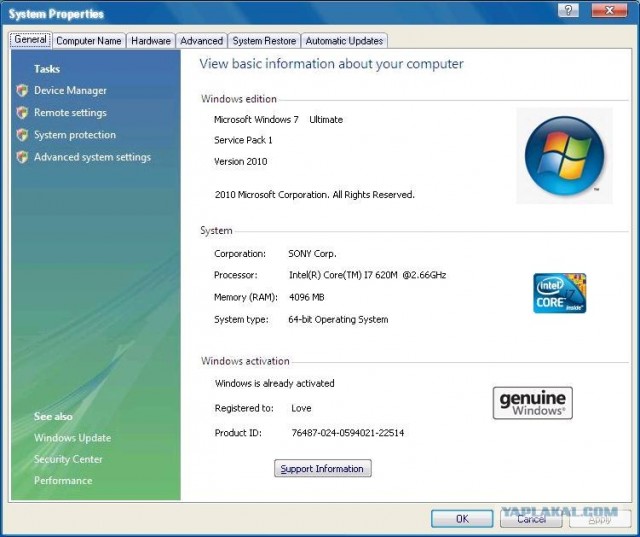Click Version 2010 text

coord(240,162)
